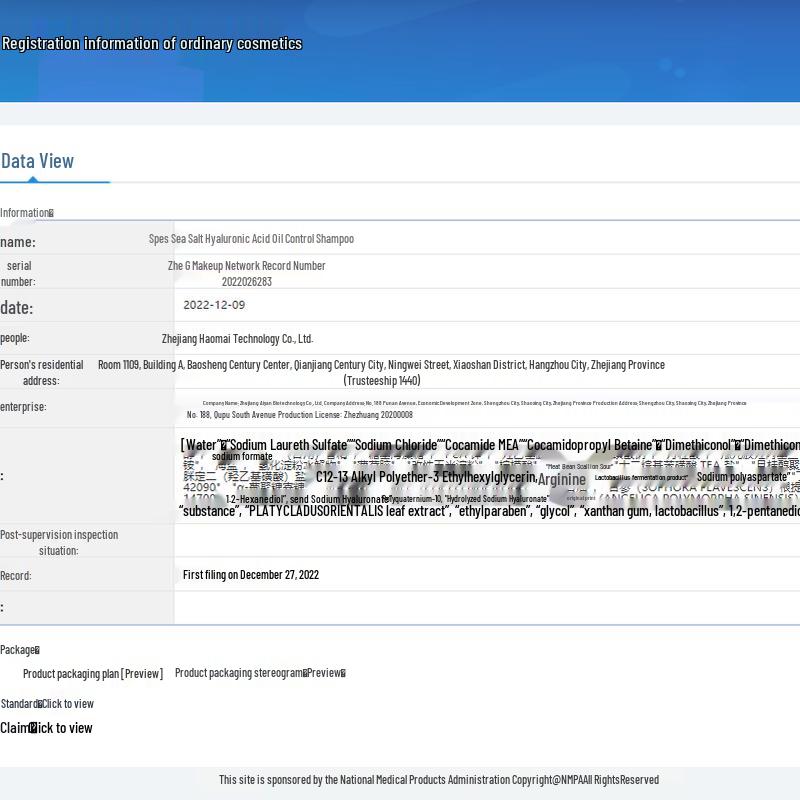Screen dimensions: 800x800
Task: Click the Package section label
Action: pyautogui.click(x=19, y=650)
